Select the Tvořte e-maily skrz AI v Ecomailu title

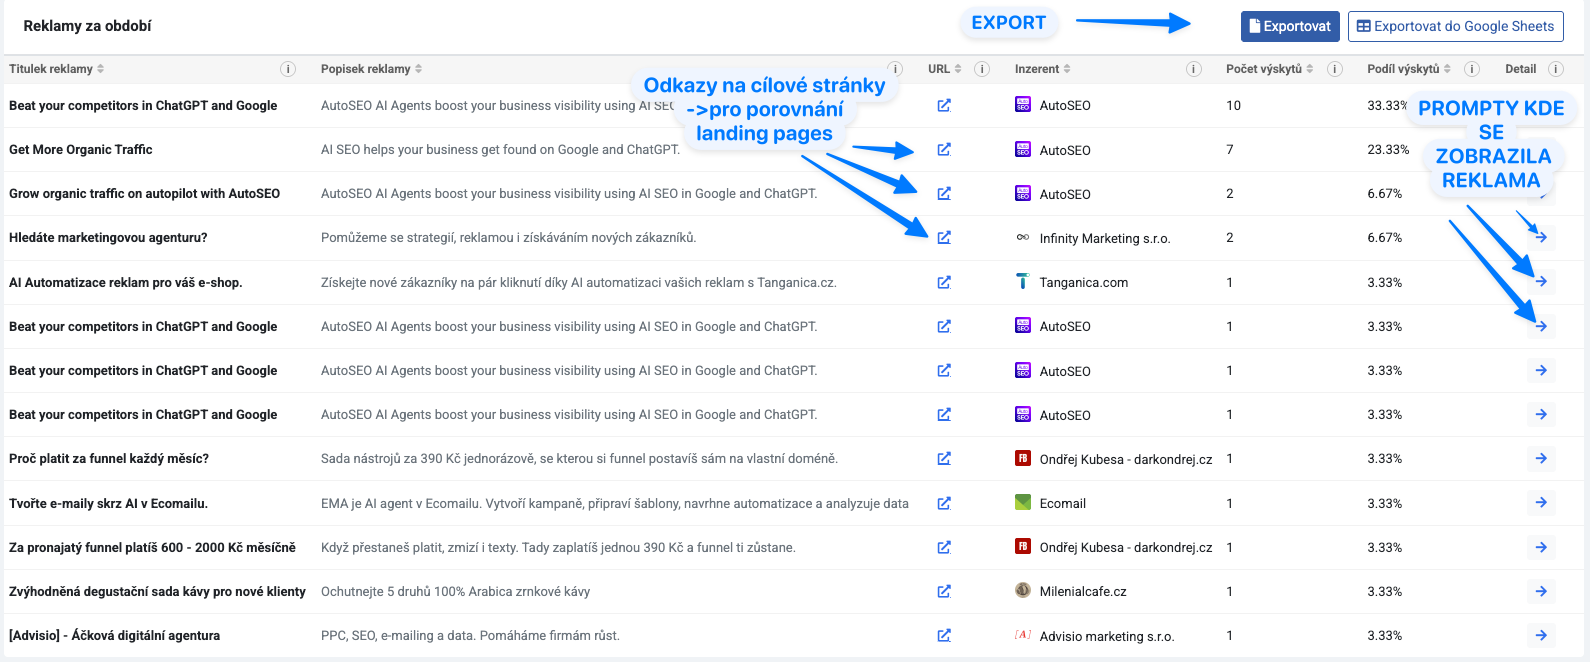click(x=108, y=503)
